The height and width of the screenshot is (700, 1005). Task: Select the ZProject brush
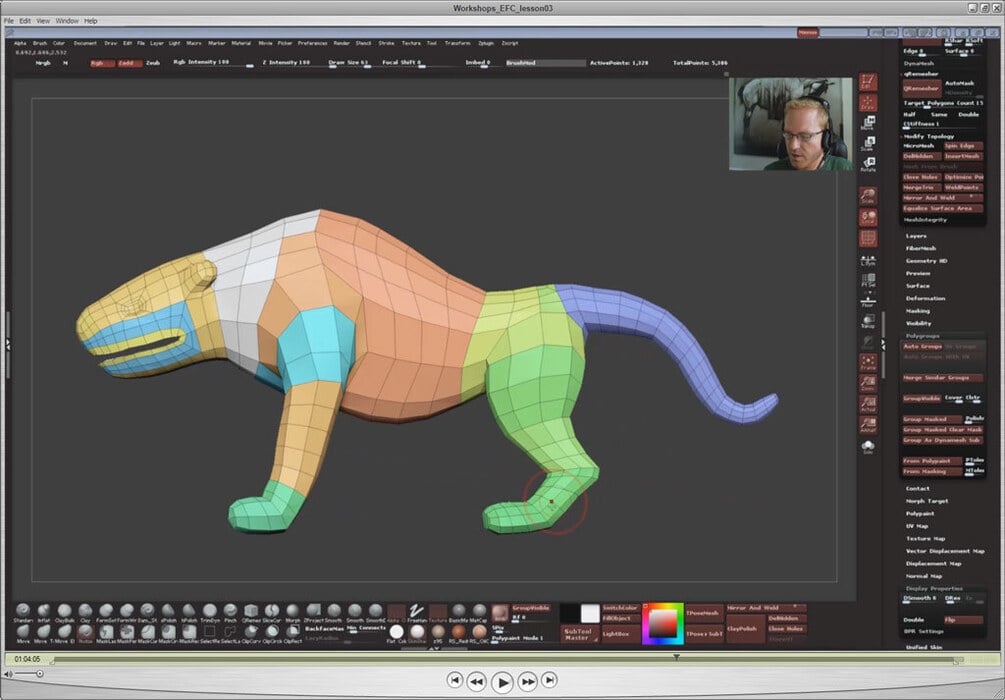[313, 612]
